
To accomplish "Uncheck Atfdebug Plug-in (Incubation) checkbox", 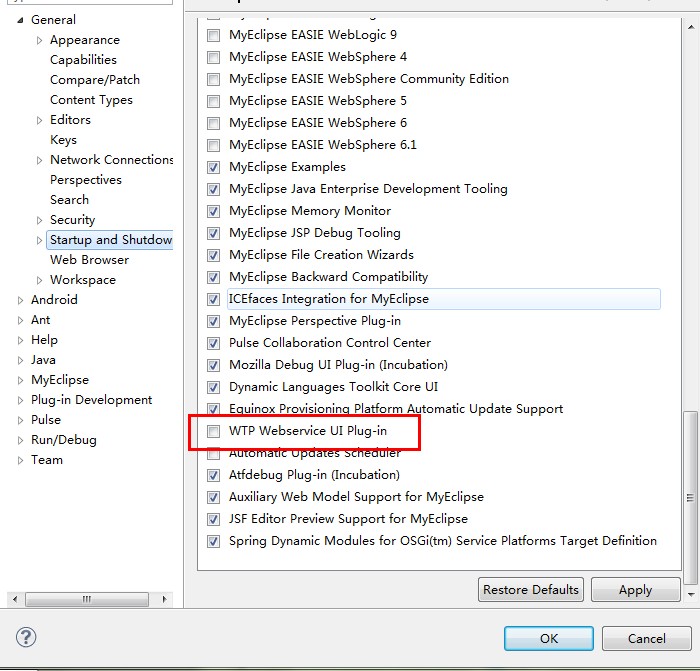I will pos(213,475).
